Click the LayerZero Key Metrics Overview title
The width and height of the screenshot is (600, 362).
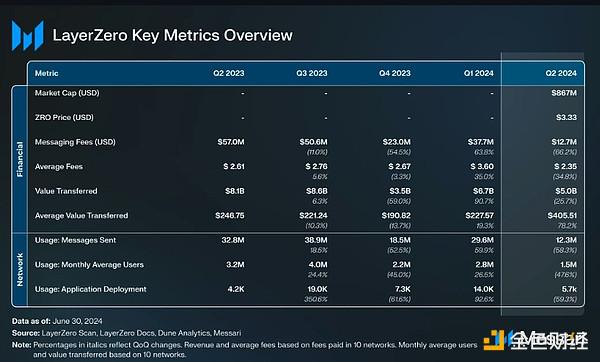[x=173, y=35]
